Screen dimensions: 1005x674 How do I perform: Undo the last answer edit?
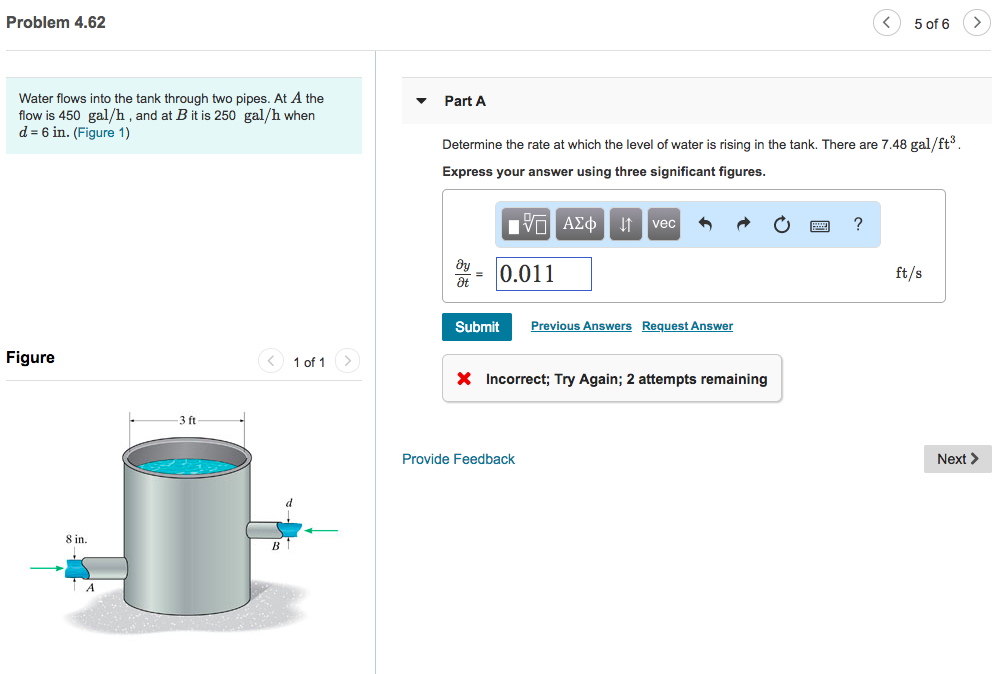tap(705, 224)
